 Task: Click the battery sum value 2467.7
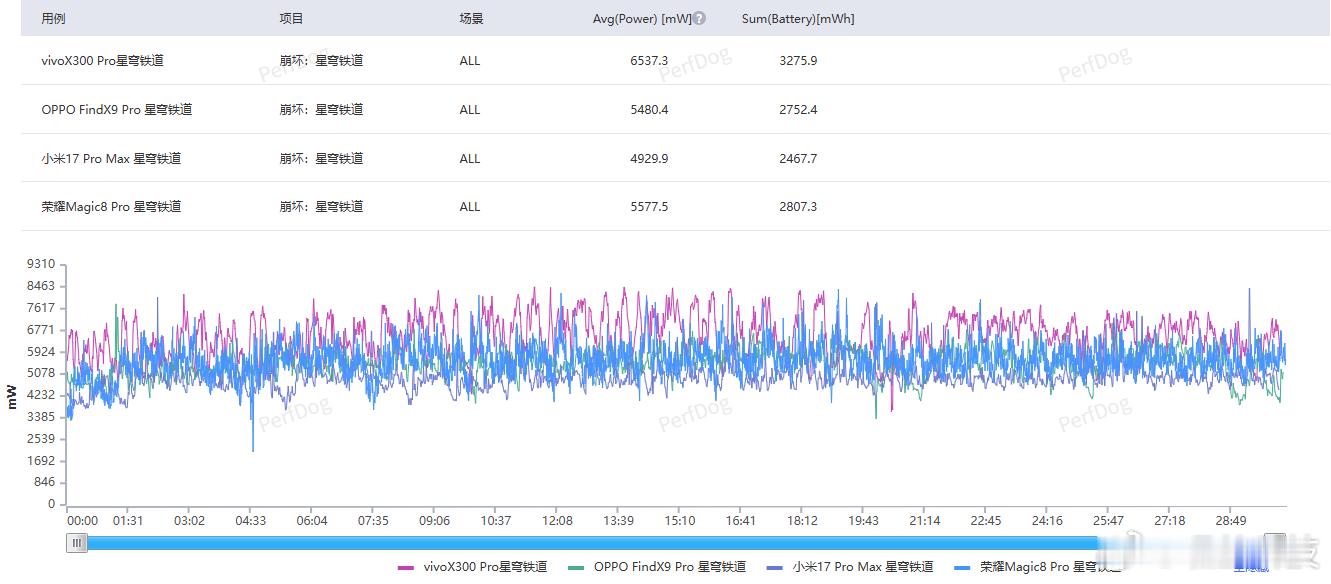[x=798, y=158]
